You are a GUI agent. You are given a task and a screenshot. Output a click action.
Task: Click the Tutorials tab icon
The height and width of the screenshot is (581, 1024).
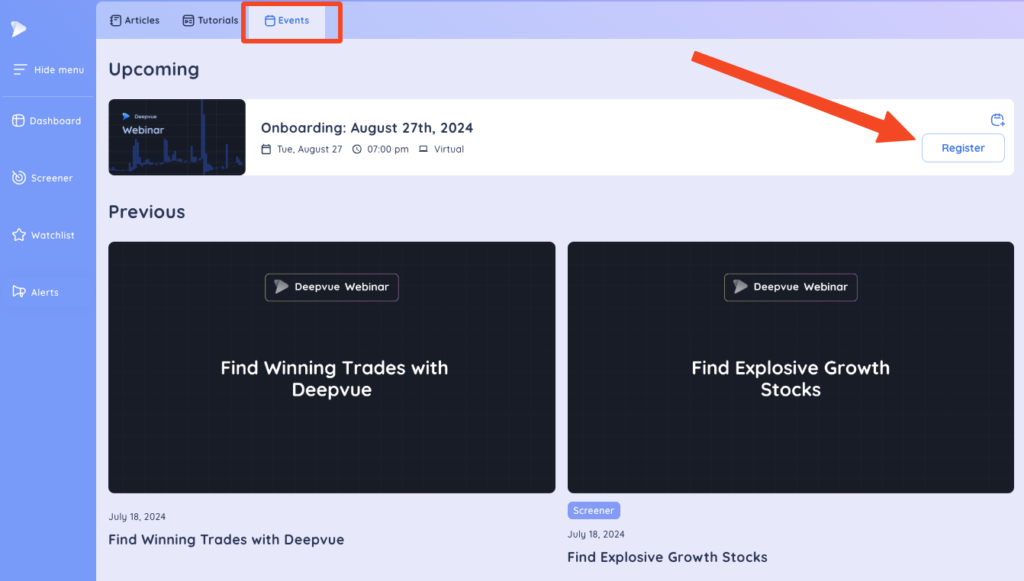click(188, 20)
